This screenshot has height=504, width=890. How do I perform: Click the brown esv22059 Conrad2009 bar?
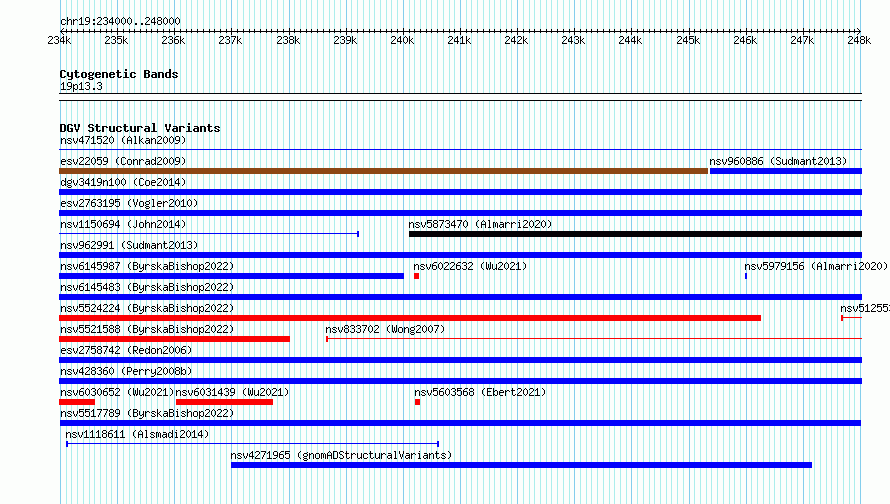click(x=384, y=171)
